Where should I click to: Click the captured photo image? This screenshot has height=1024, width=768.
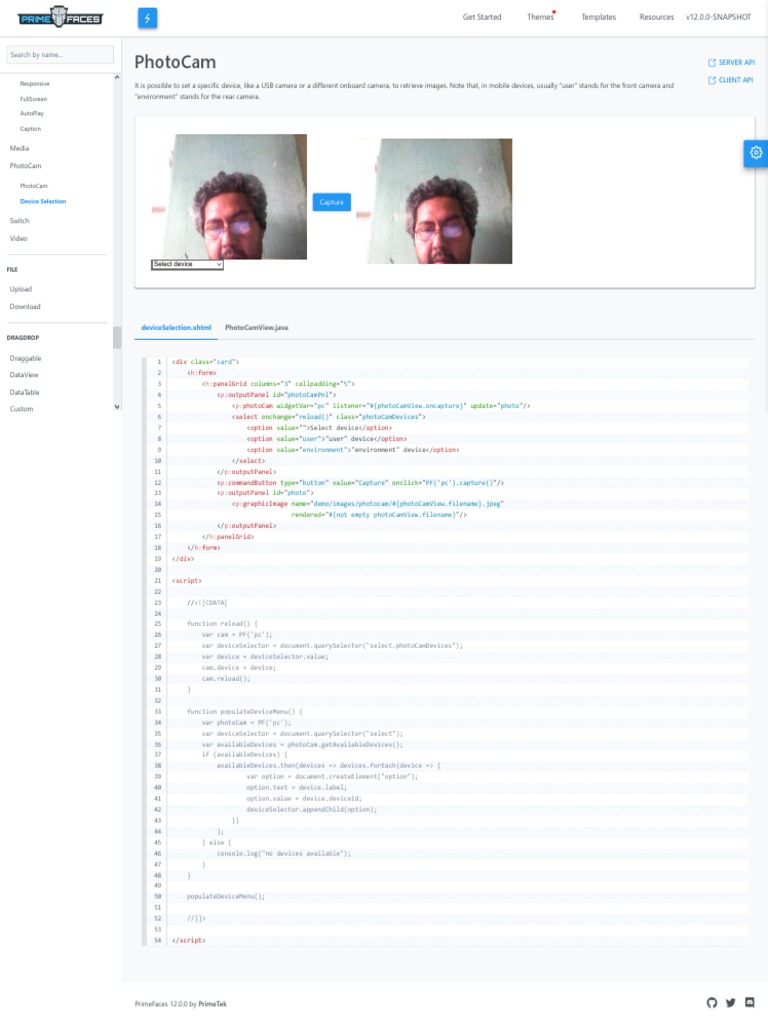[x=434, y=201]
